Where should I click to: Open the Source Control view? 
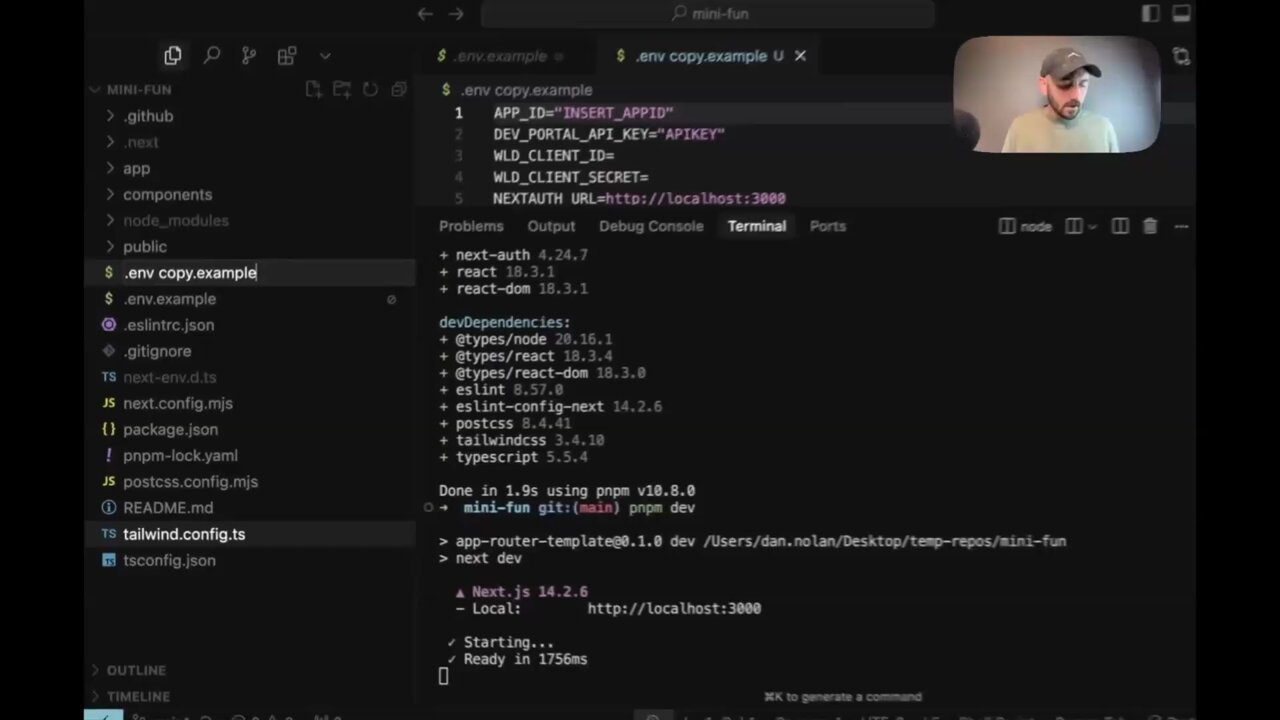point(249,55)
